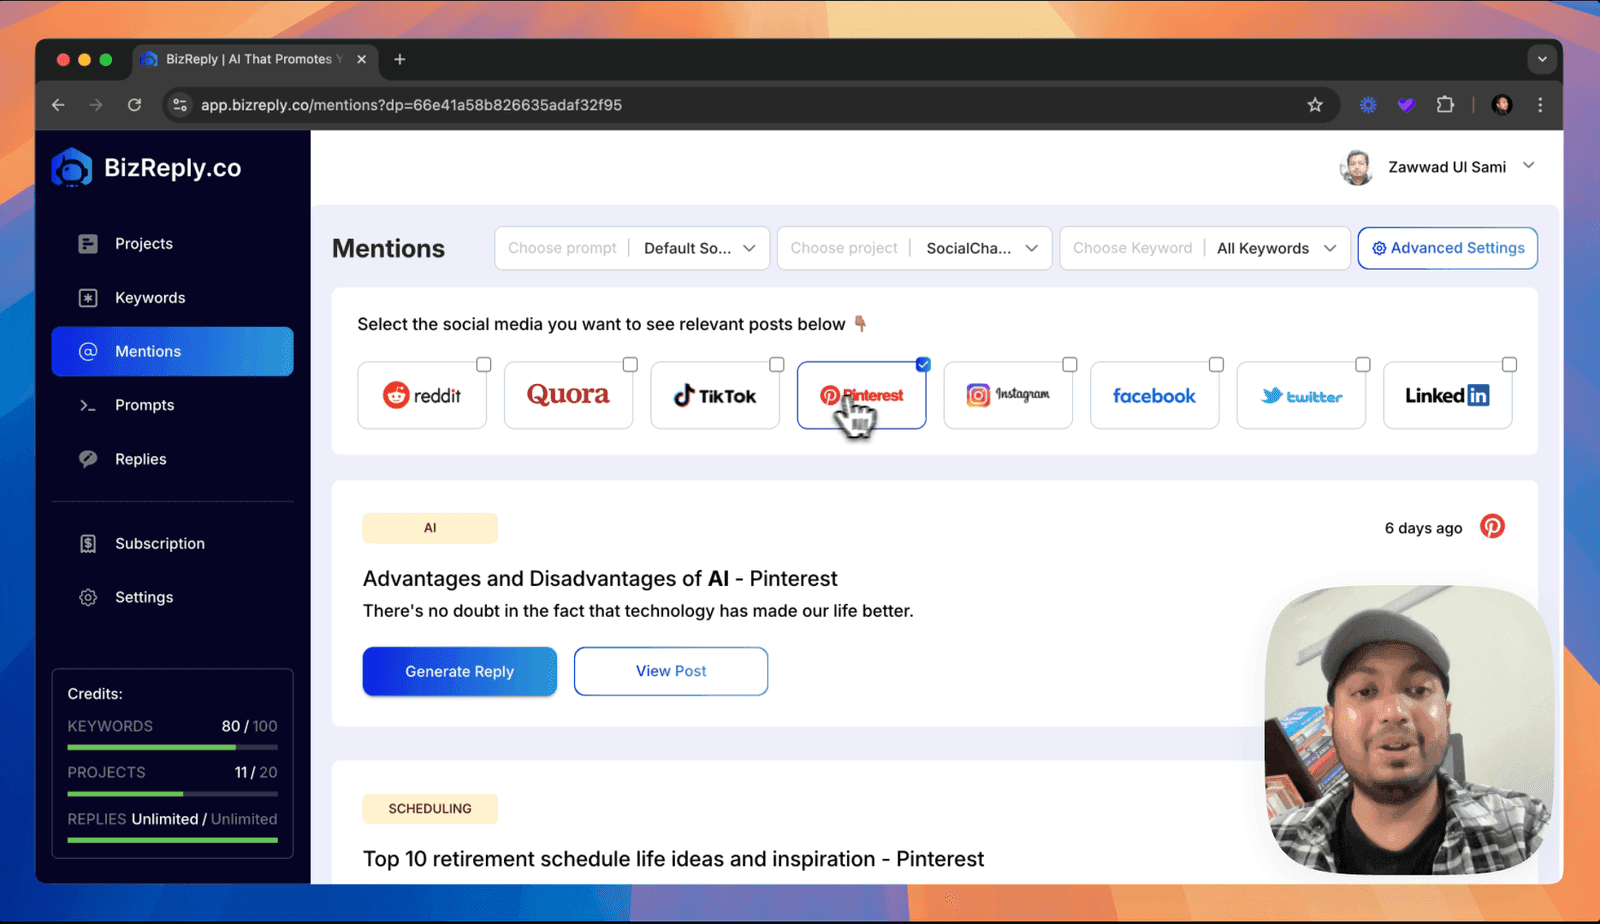Uncheck the Pinterest checkbox

point(923,365)
